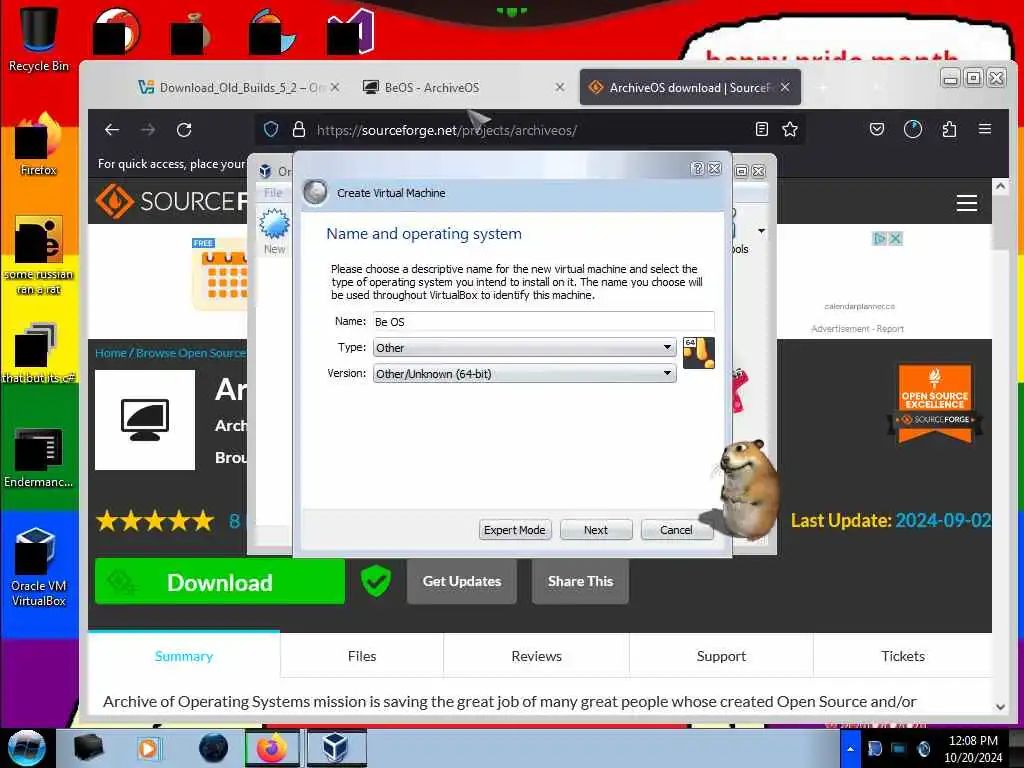This screenshot has width=1024, height=768.
Task: Click the Open Source Excellence badge
Action: 935,405
